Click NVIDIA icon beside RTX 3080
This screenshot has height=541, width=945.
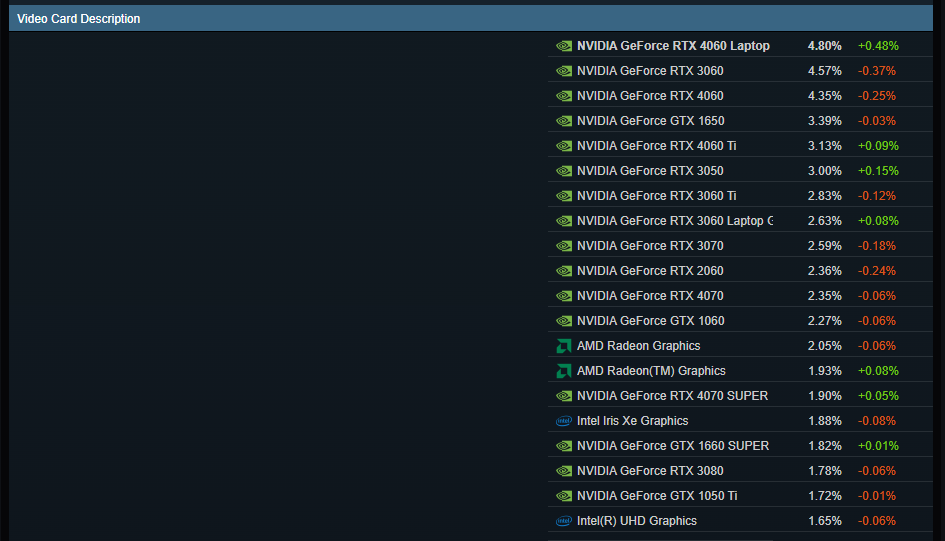[x=564, y=471]
